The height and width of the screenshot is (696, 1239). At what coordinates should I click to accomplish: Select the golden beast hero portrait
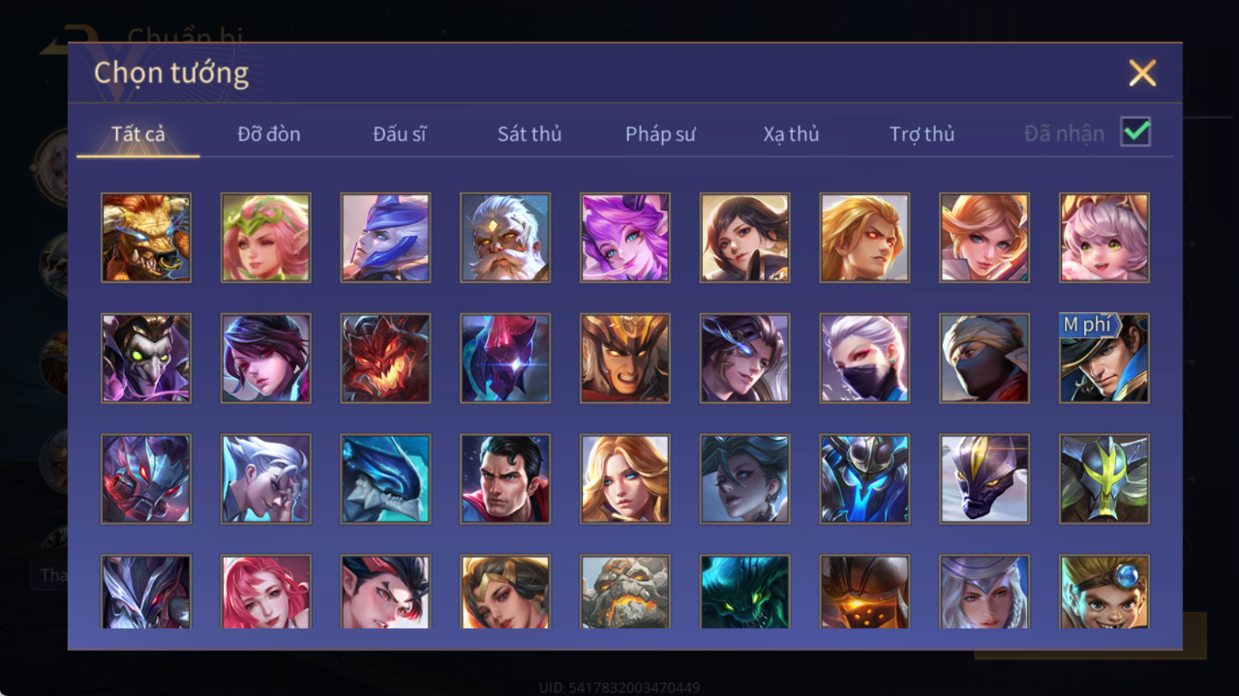tap(146, 238)
